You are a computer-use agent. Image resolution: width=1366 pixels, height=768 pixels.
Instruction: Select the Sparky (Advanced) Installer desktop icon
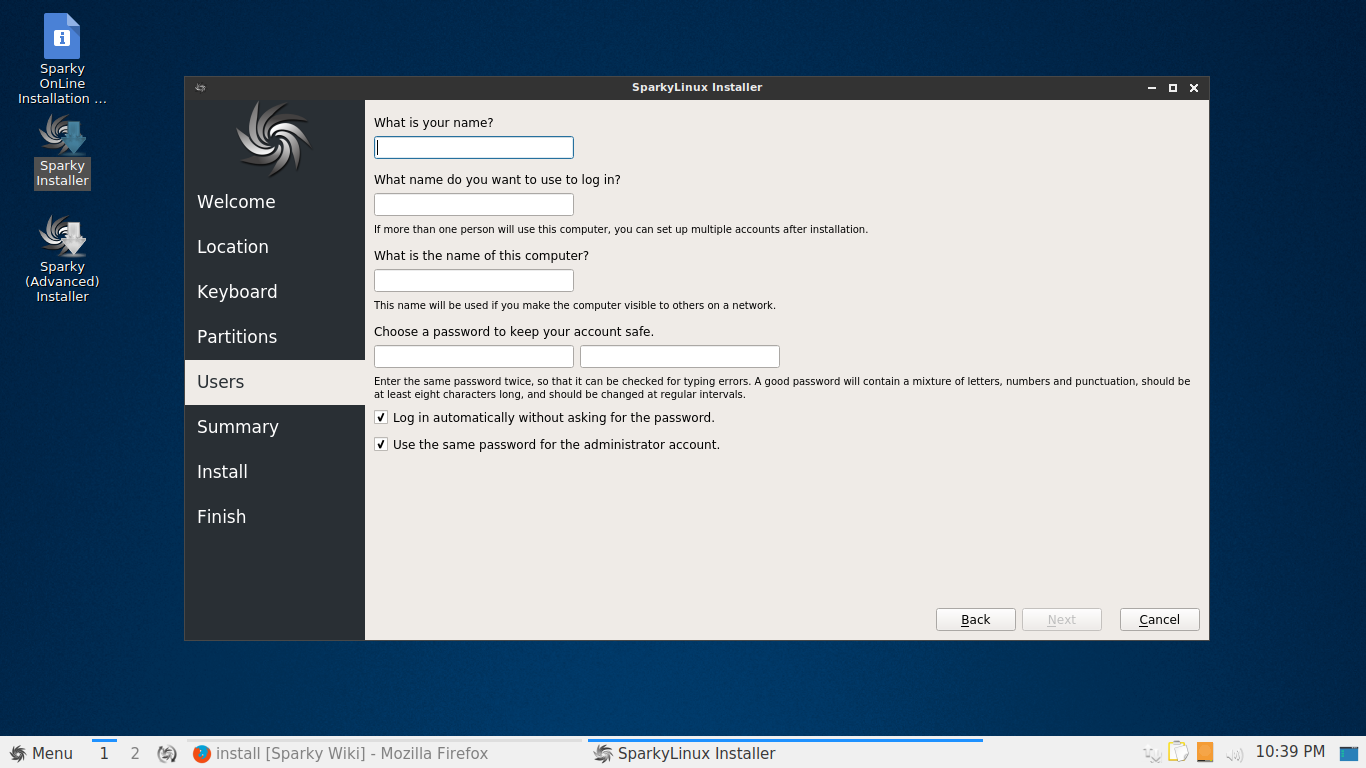[62, 258]
